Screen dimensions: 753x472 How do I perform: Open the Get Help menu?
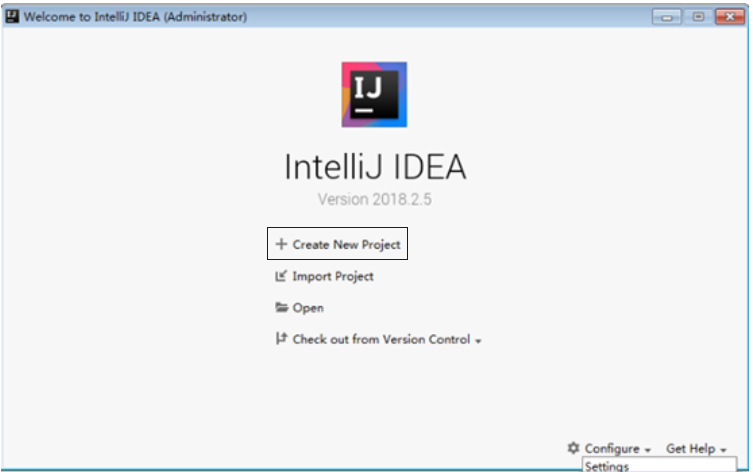click(691, 448)
